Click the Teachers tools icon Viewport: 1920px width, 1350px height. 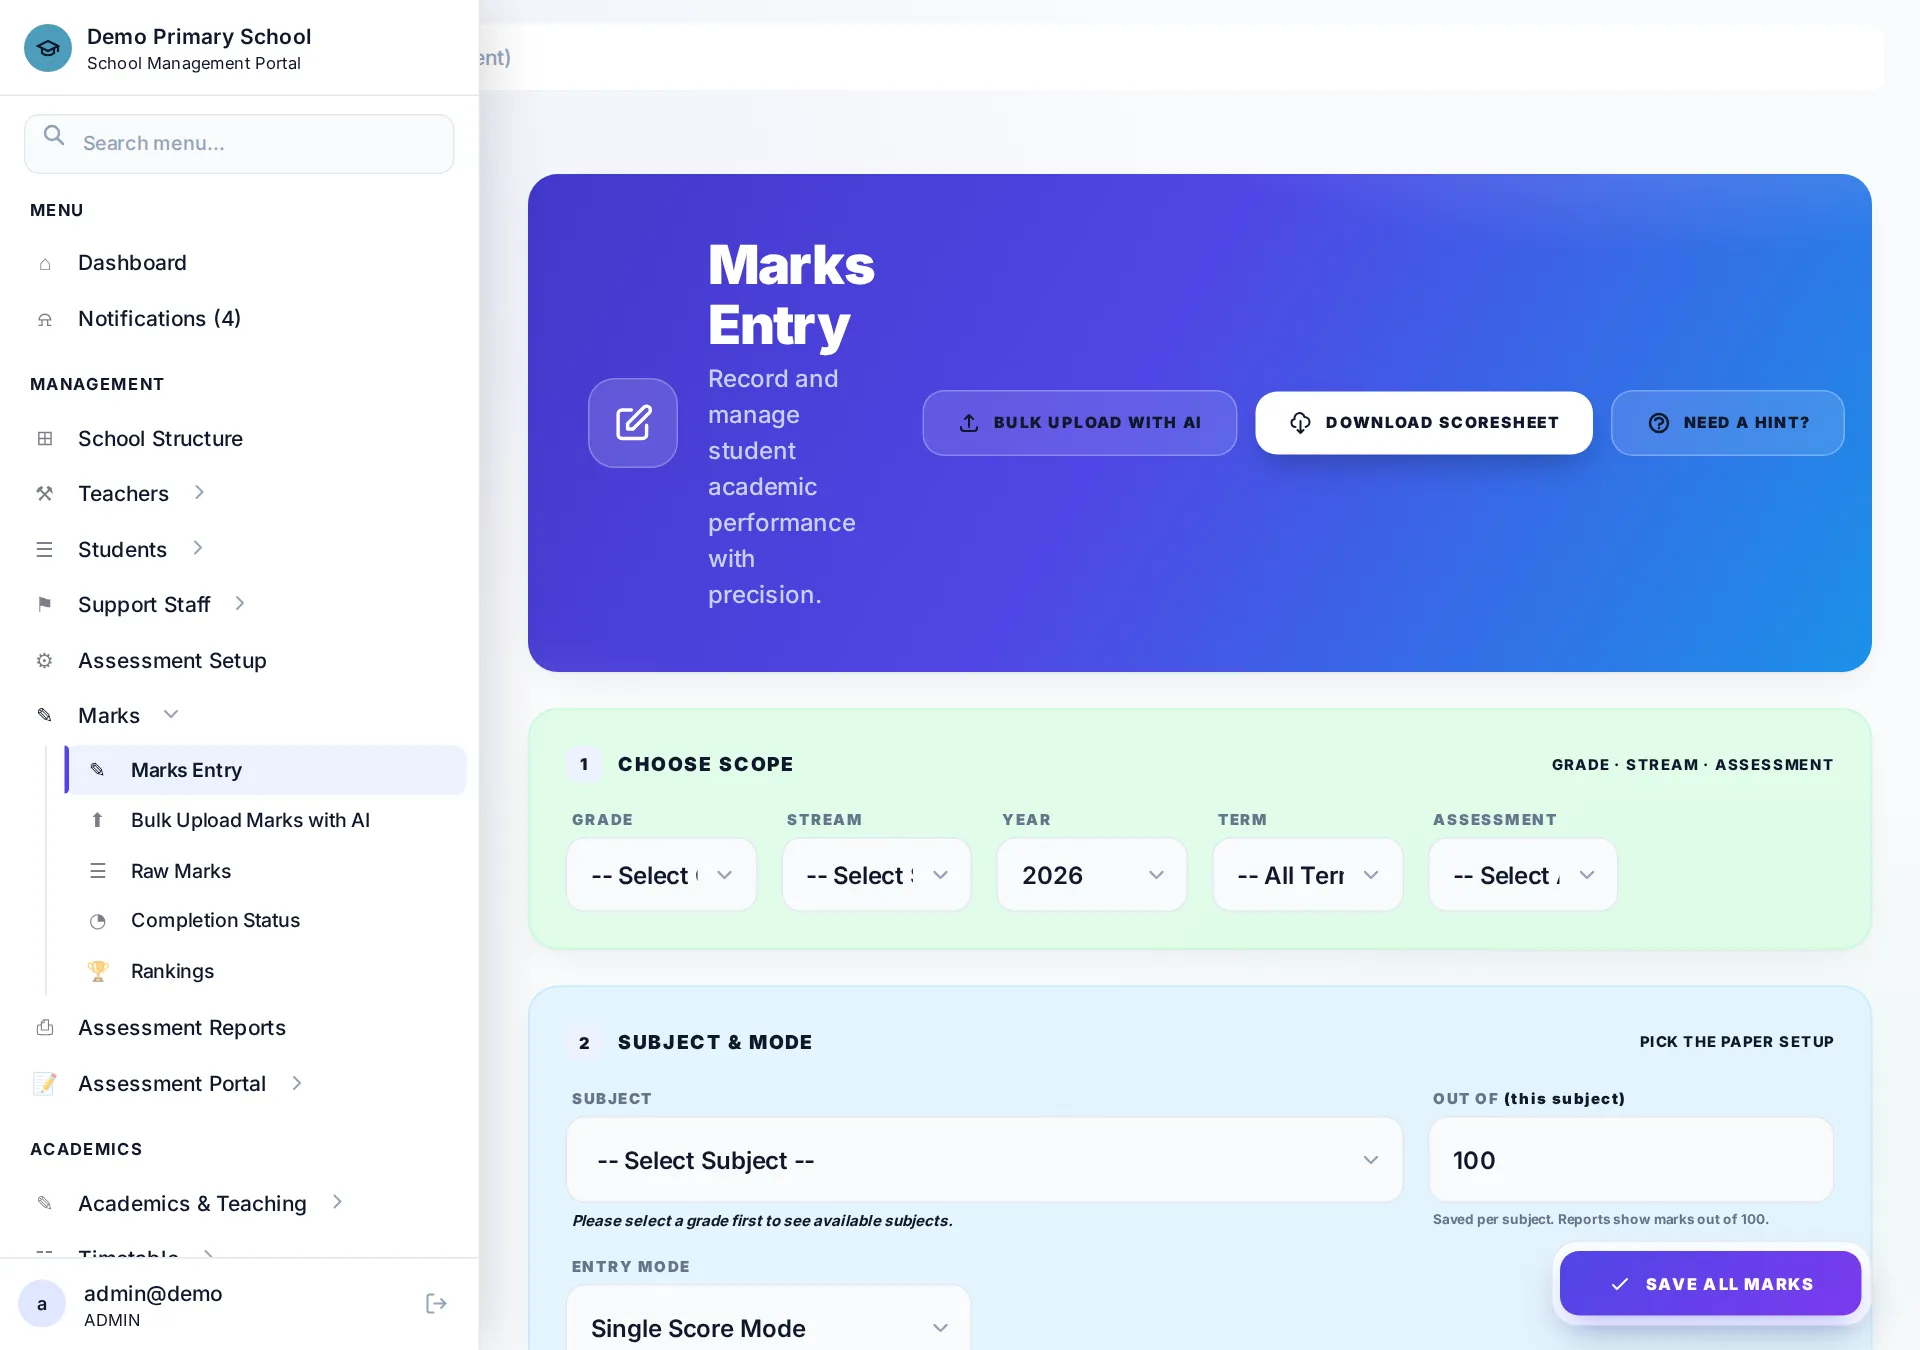tap(45, 494)
